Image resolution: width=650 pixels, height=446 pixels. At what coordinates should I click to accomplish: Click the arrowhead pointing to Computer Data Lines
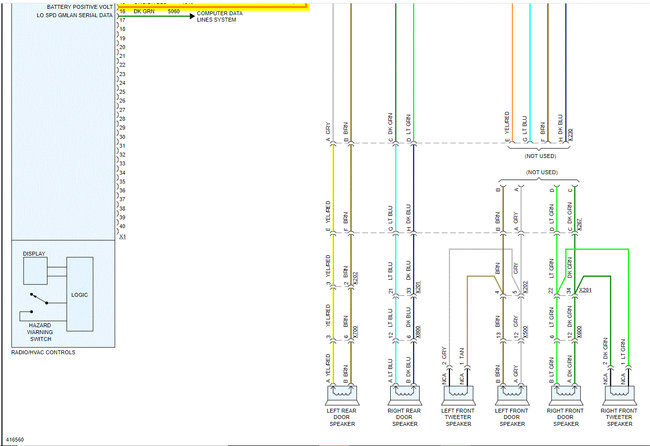point(192,16)
